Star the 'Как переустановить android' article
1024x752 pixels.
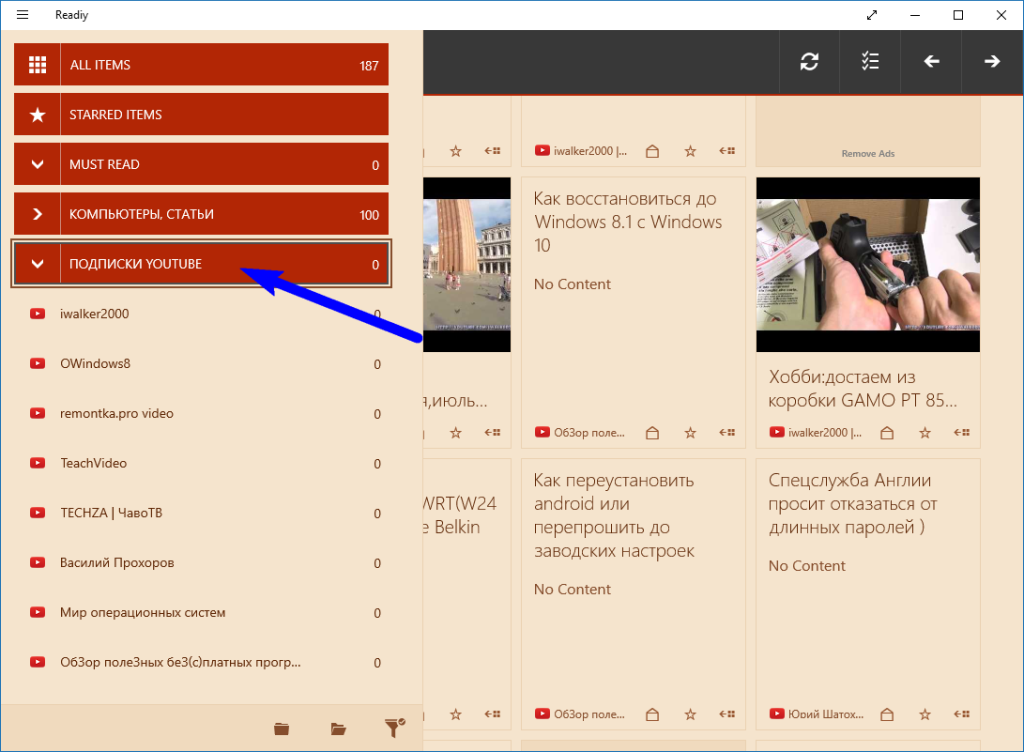point(690,714)
